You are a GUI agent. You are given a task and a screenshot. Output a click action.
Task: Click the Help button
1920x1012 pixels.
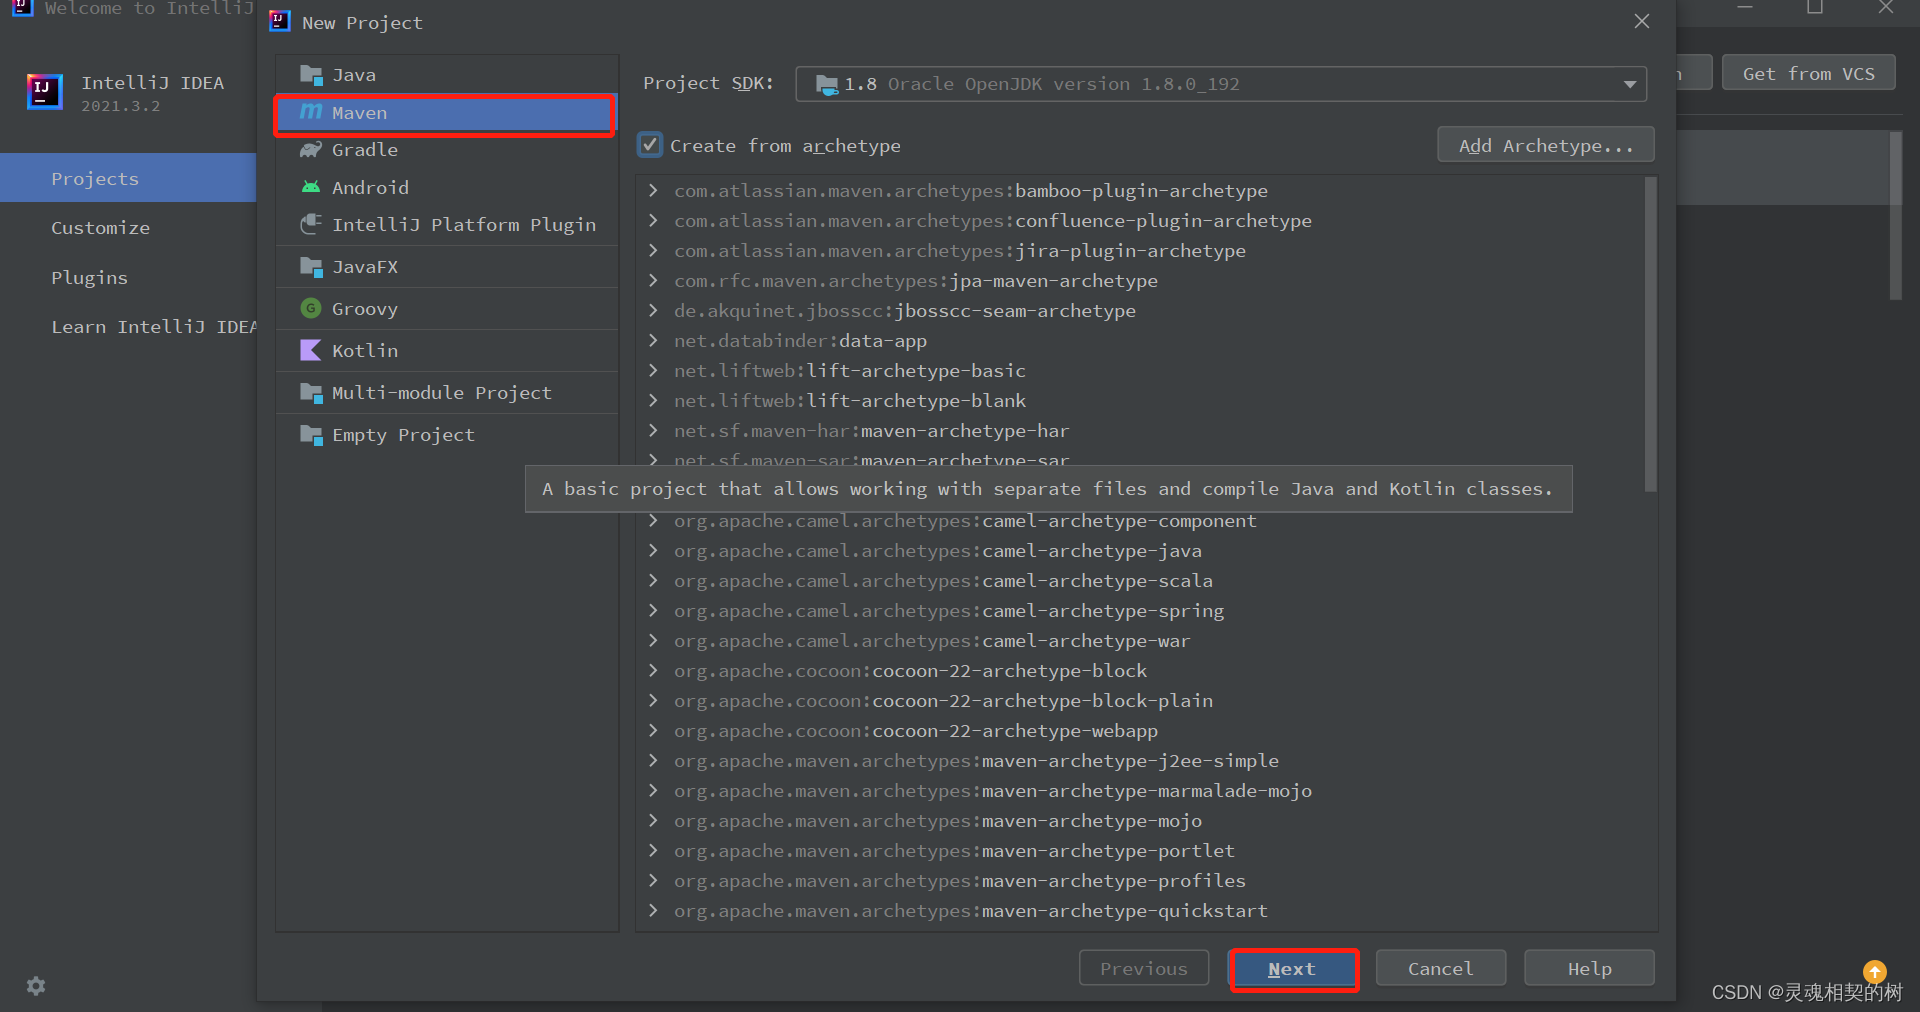click(1589, 968)
